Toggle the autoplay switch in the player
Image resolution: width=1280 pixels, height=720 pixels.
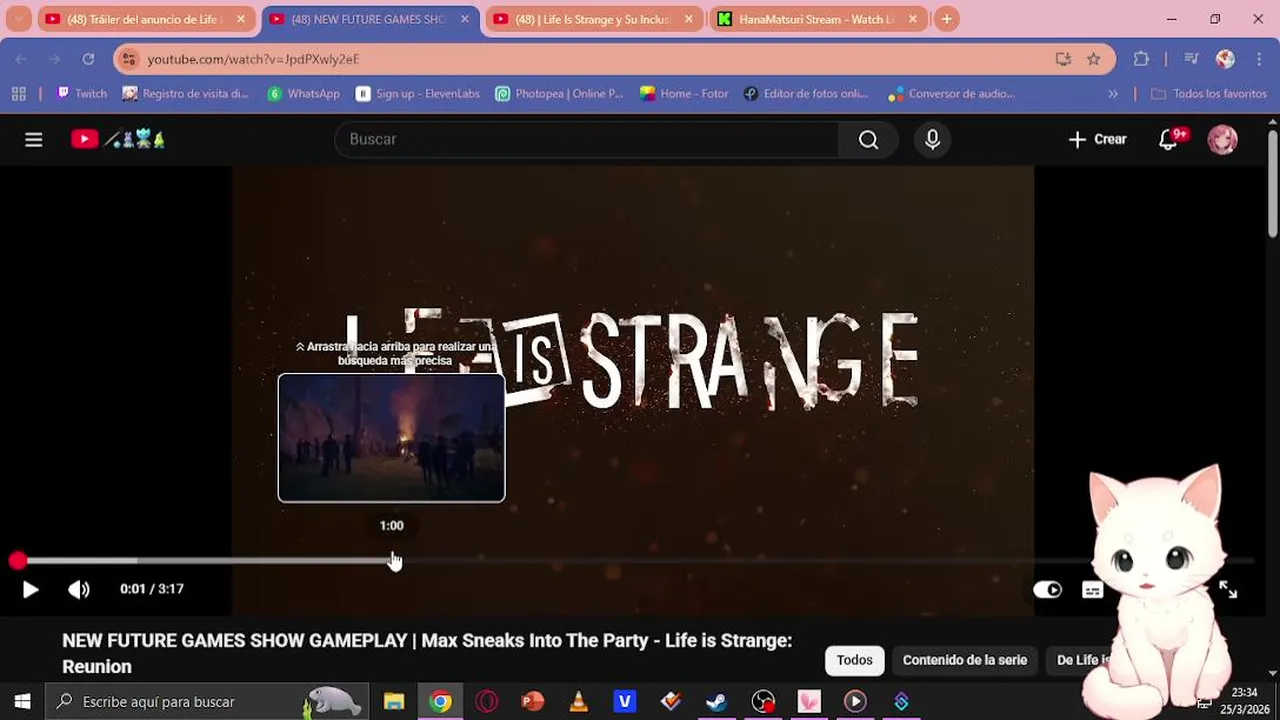click(1047, 590)
